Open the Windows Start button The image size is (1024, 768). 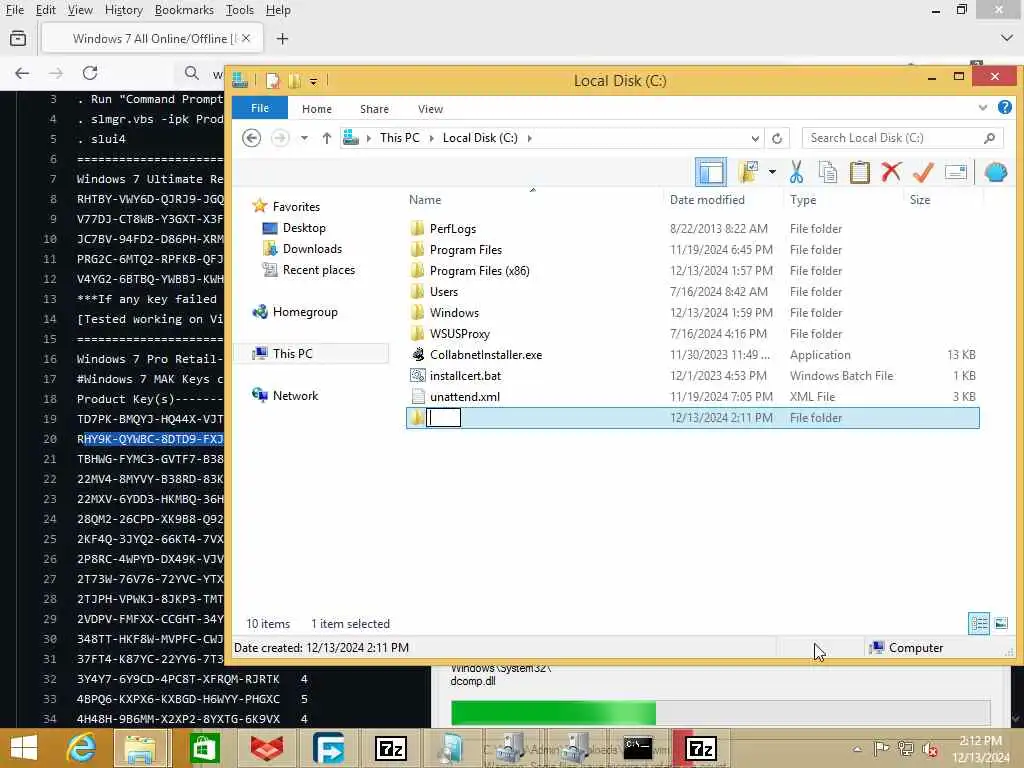point(24,748)
